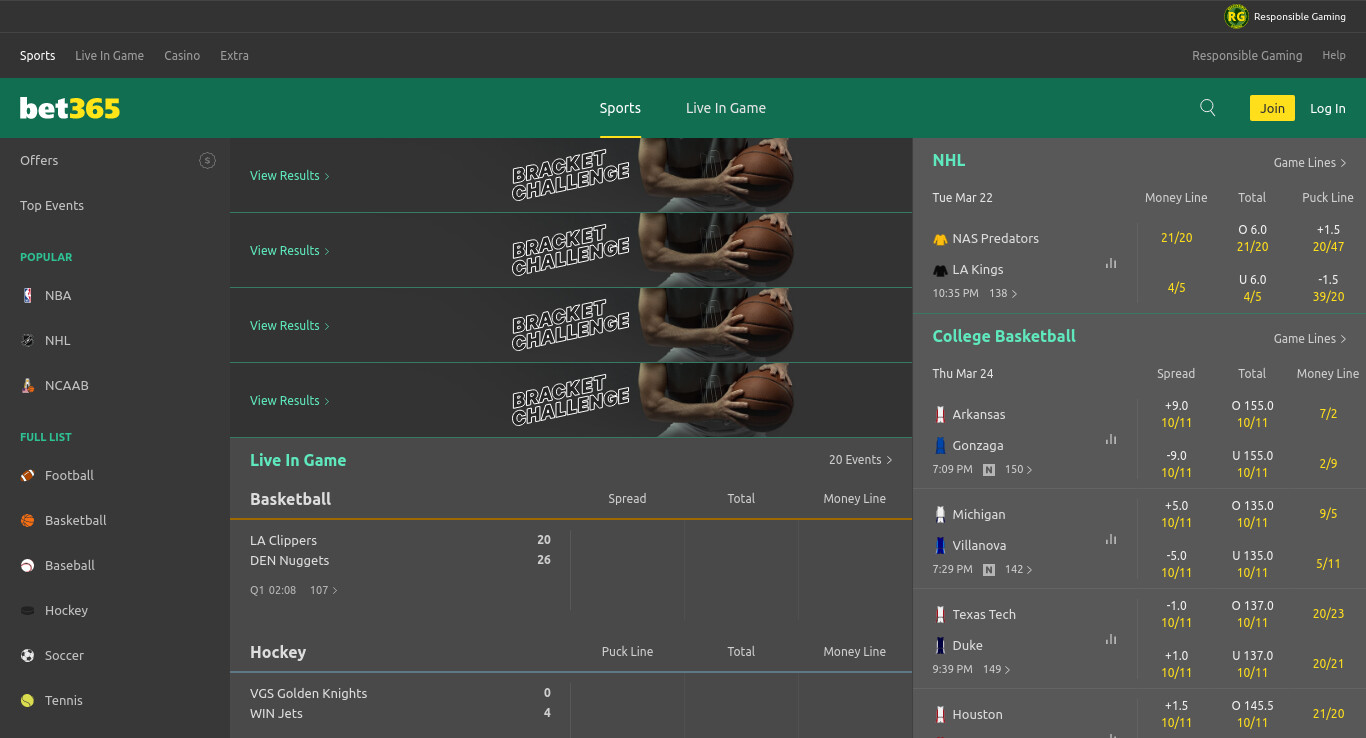Open stats chart for Predators vs Kings

click(x=1111, y=263)
